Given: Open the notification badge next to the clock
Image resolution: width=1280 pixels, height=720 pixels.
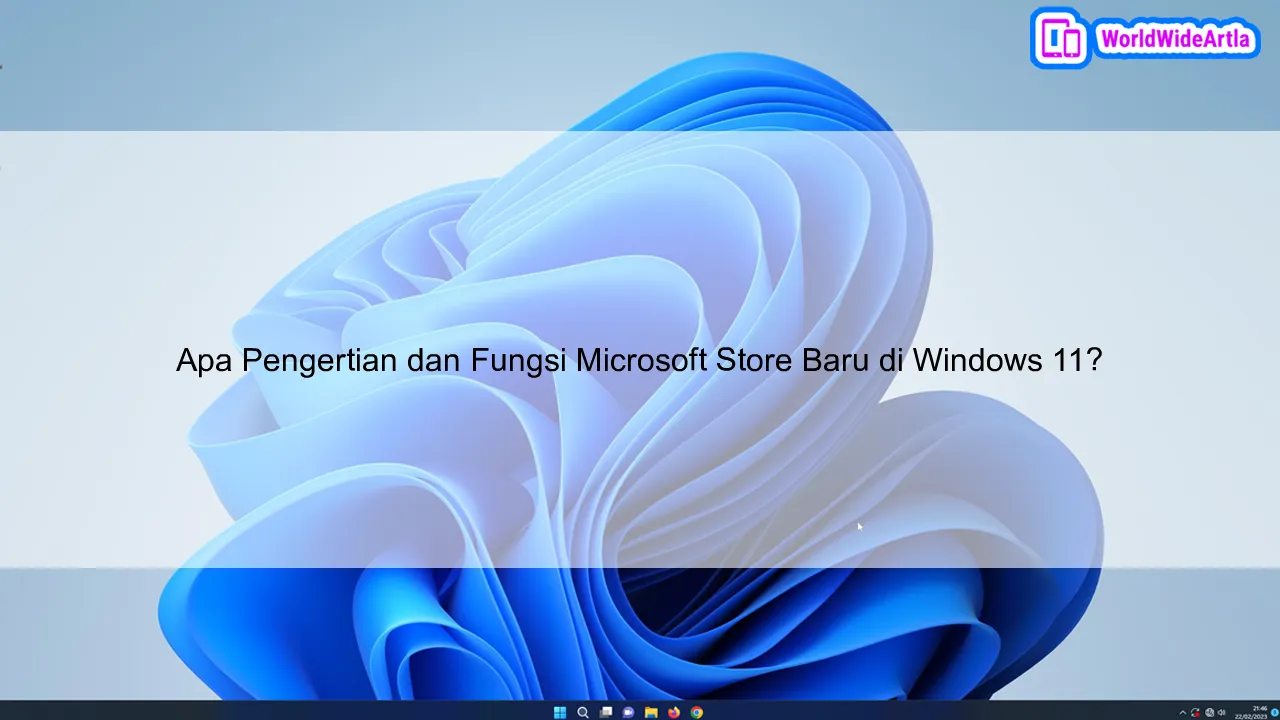Looking at the screenshot, I should 1275,712.
